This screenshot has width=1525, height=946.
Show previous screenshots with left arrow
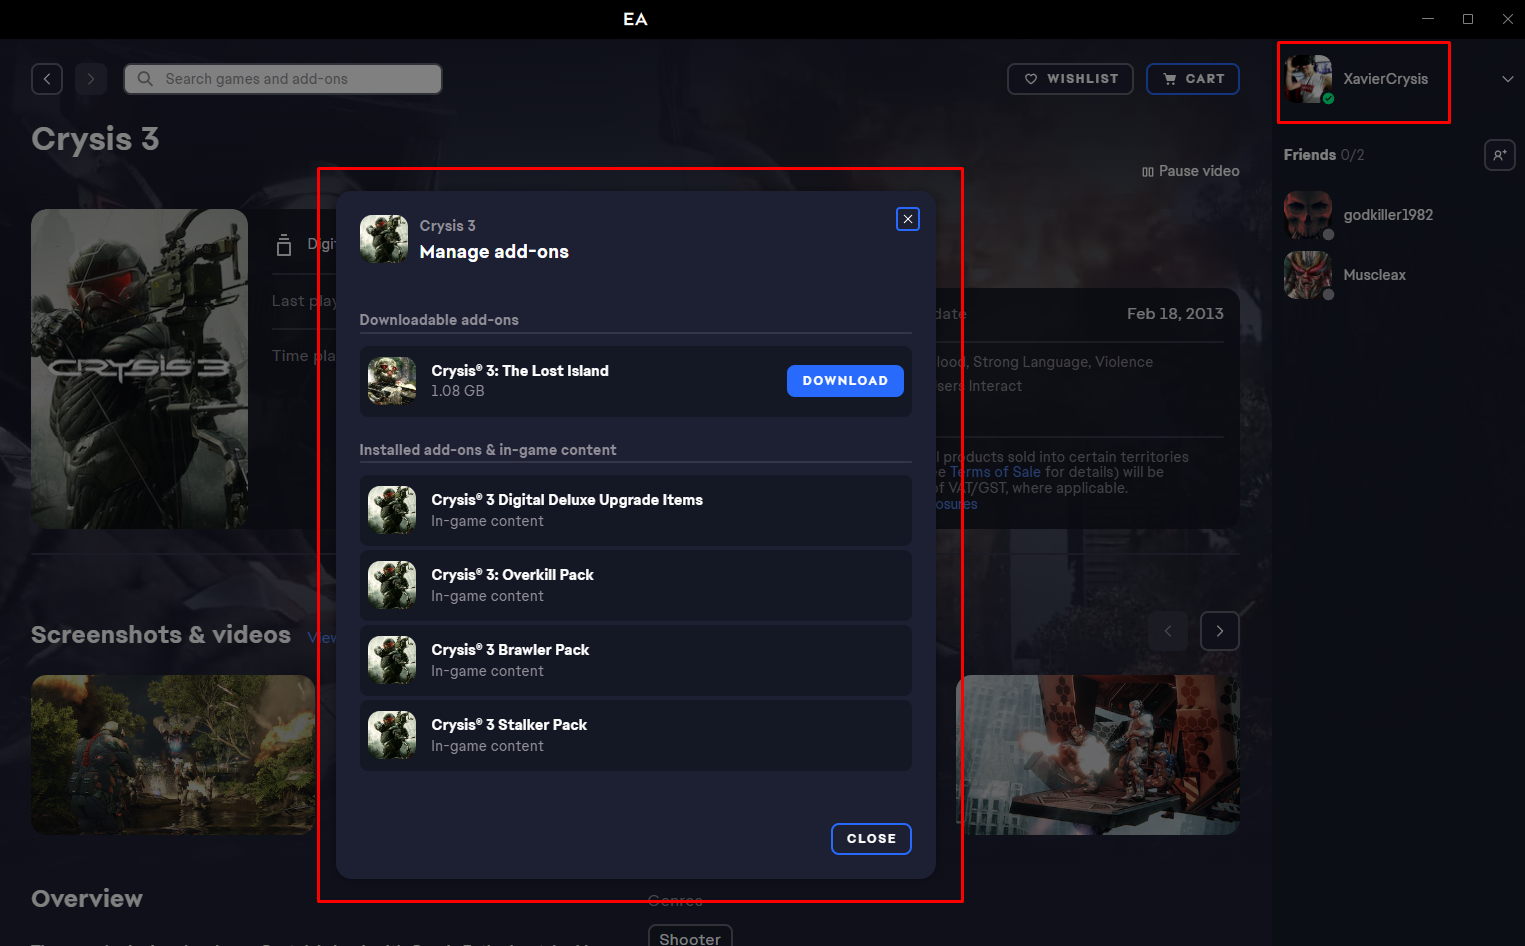tap(1168, 631)
